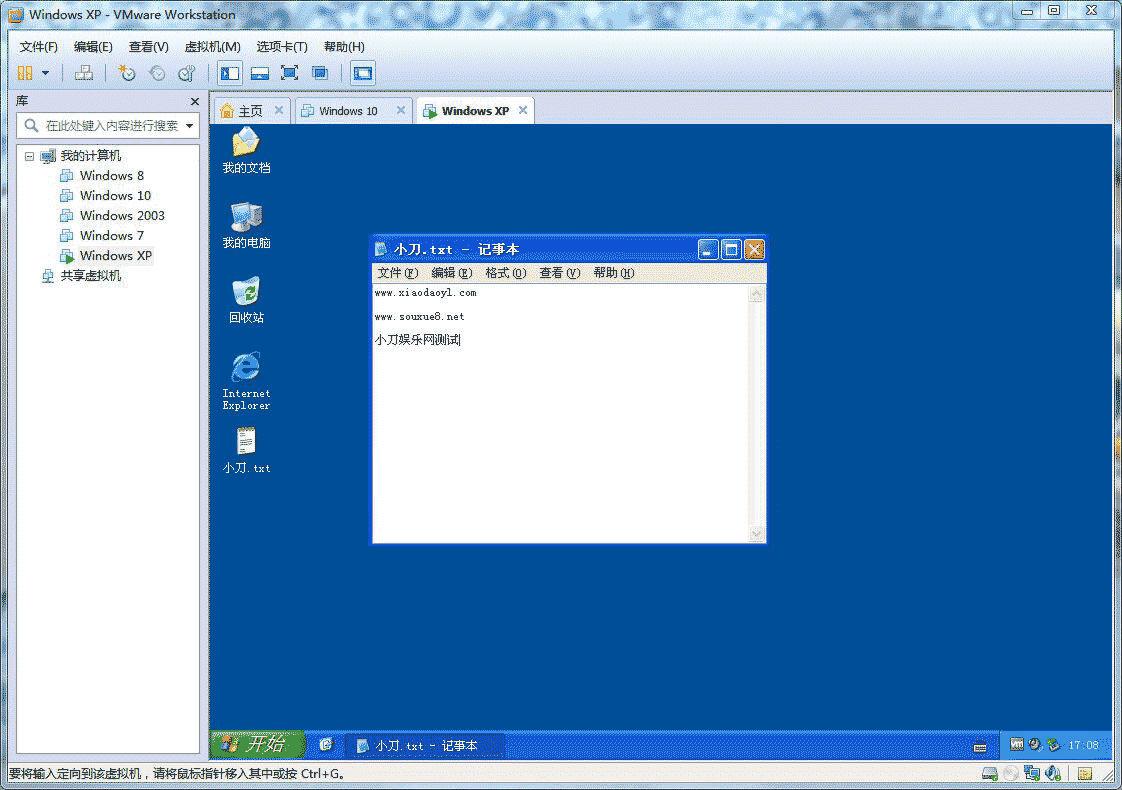1122x790 pixels.
Task: Toggle the library sidebar view button
Action: [230, 73]
